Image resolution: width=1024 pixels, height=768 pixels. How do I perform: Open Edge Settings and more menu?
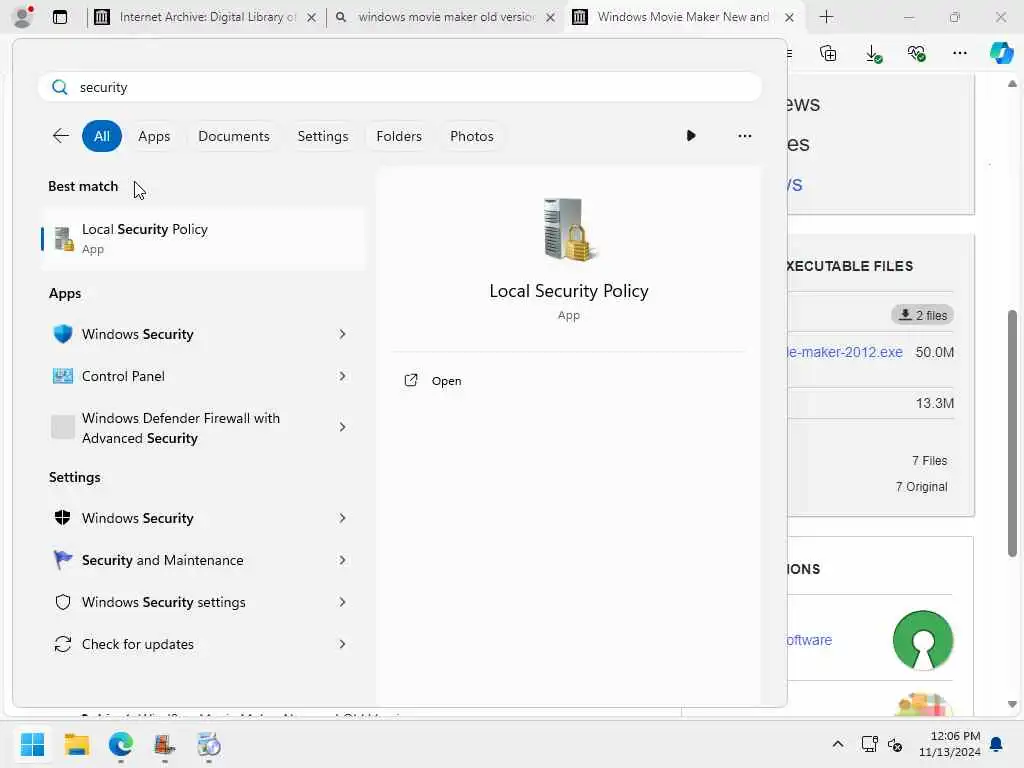959,53
